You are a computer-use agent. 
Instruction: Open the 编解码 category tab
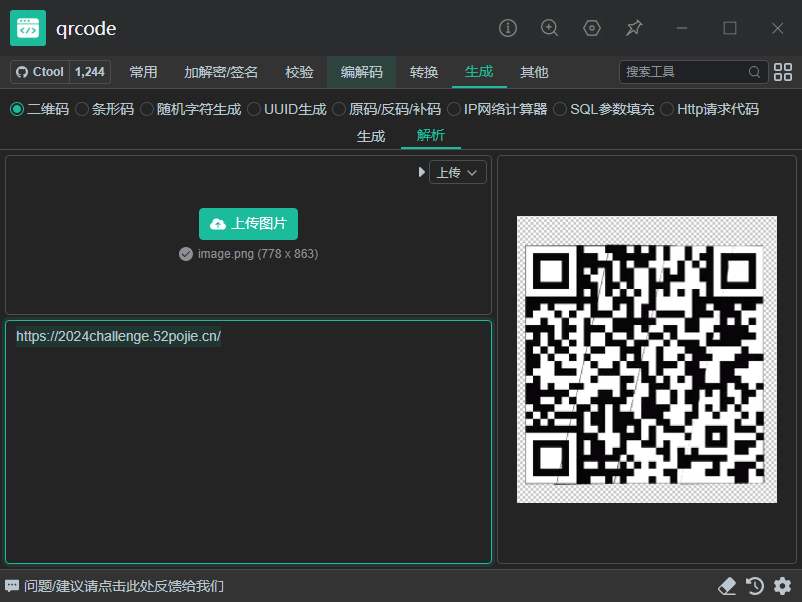(x=362, y=72)
